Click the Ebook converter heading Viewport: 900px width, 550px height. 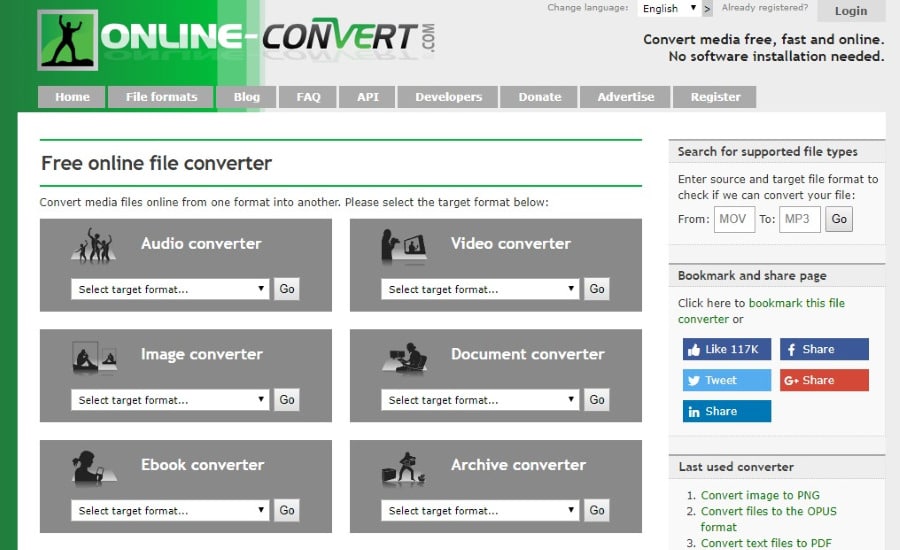coord(203,465)
